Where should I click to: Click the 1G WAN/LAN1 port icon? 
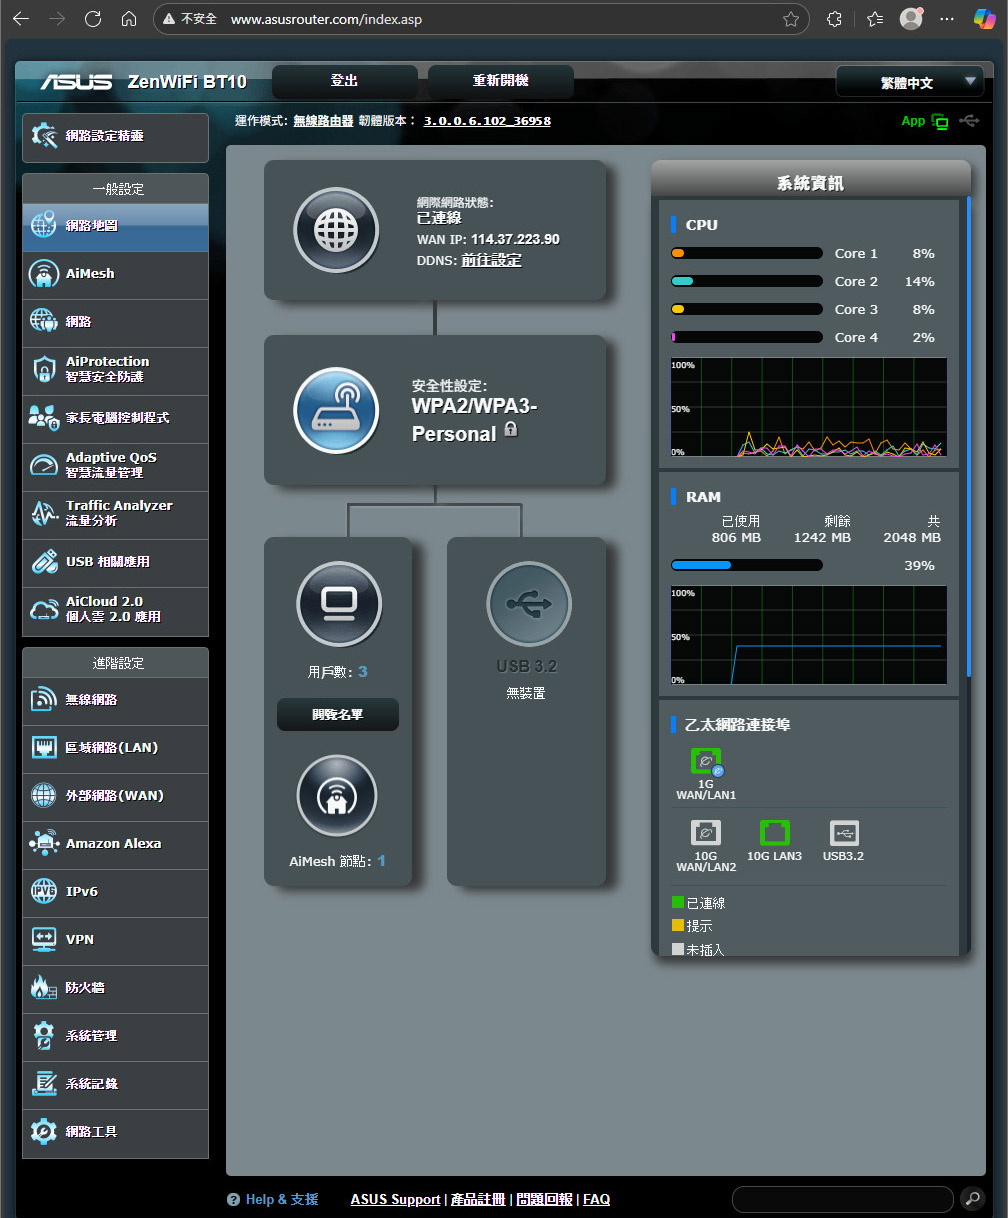(706, 763)
